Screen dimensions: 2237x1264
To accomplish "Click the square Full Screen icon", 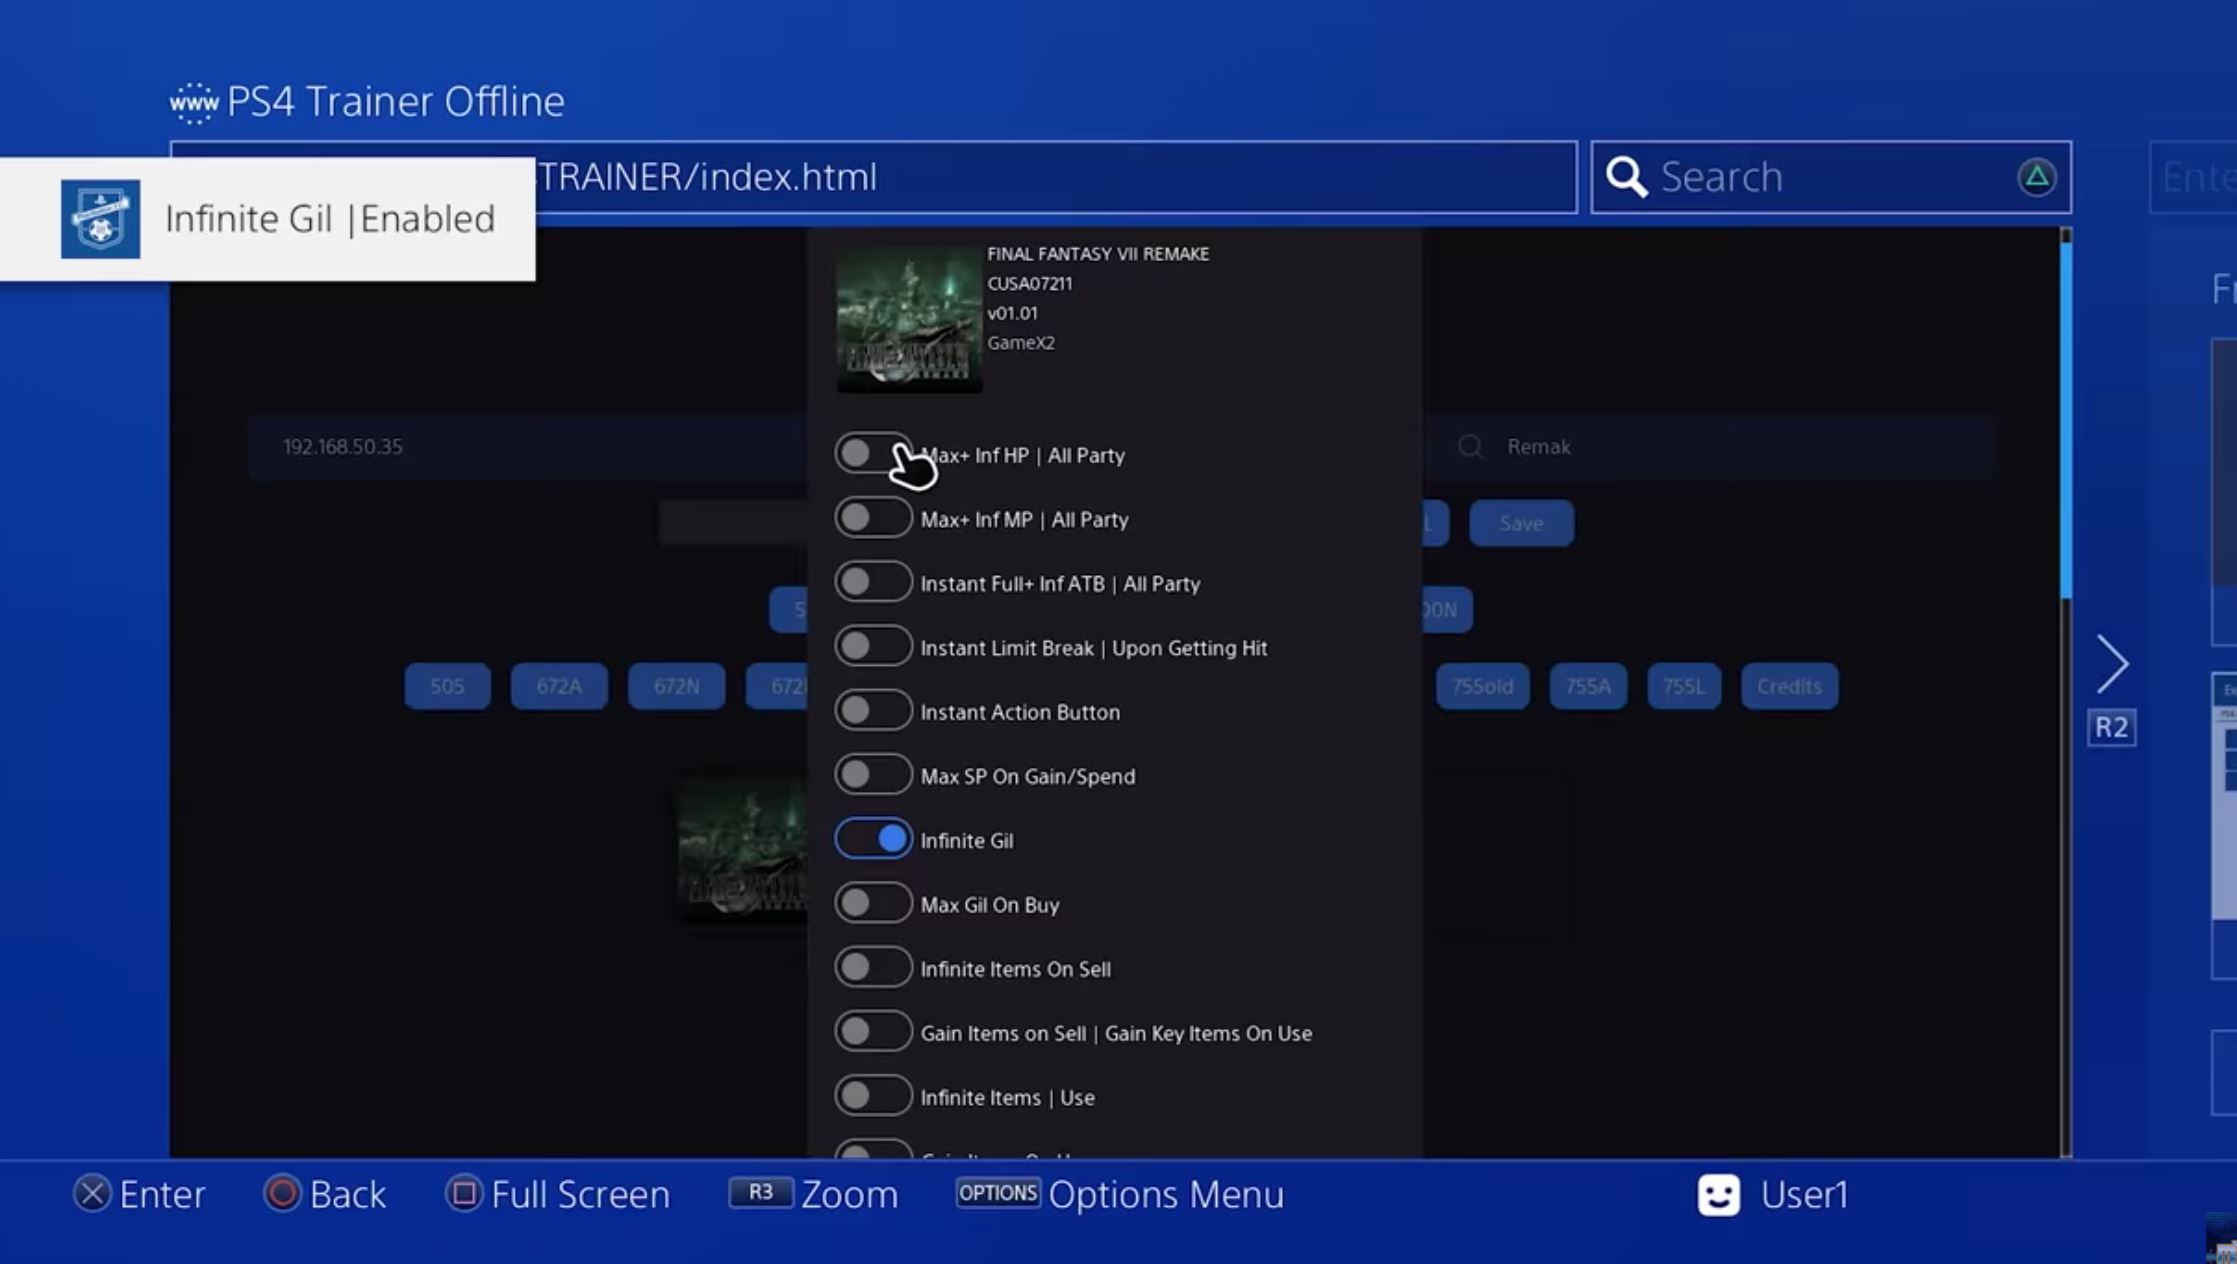I will (464, 1193).
